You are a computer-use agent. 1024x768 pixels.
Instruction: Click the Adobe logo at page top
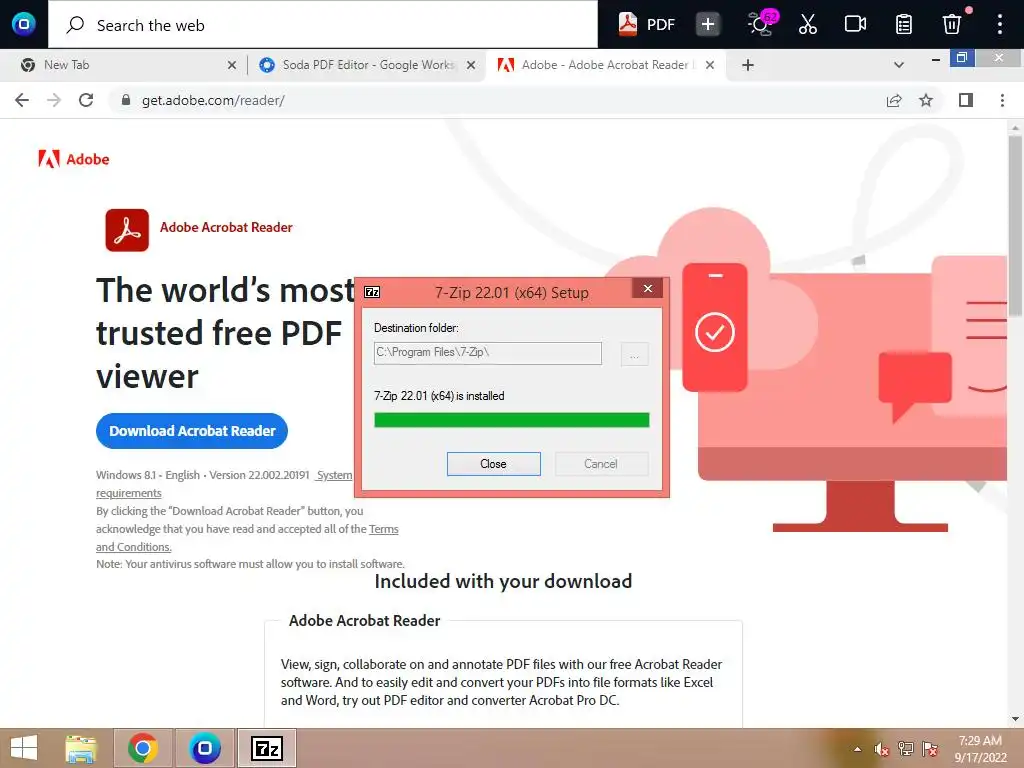tap(74, 159)
